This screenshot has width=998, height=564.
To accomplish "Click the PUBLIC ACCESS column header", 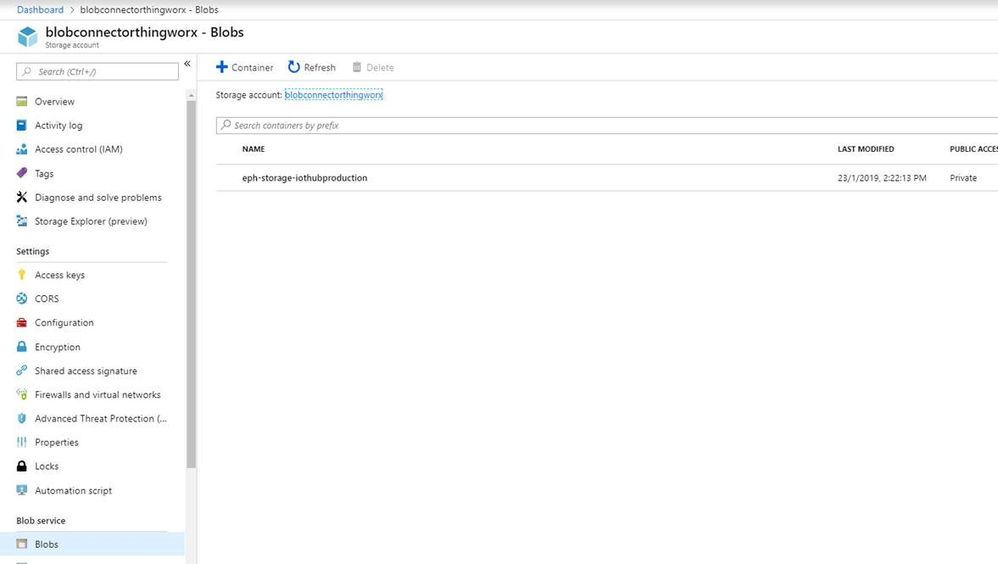I will pyautogui.click(x=974, y=149).
